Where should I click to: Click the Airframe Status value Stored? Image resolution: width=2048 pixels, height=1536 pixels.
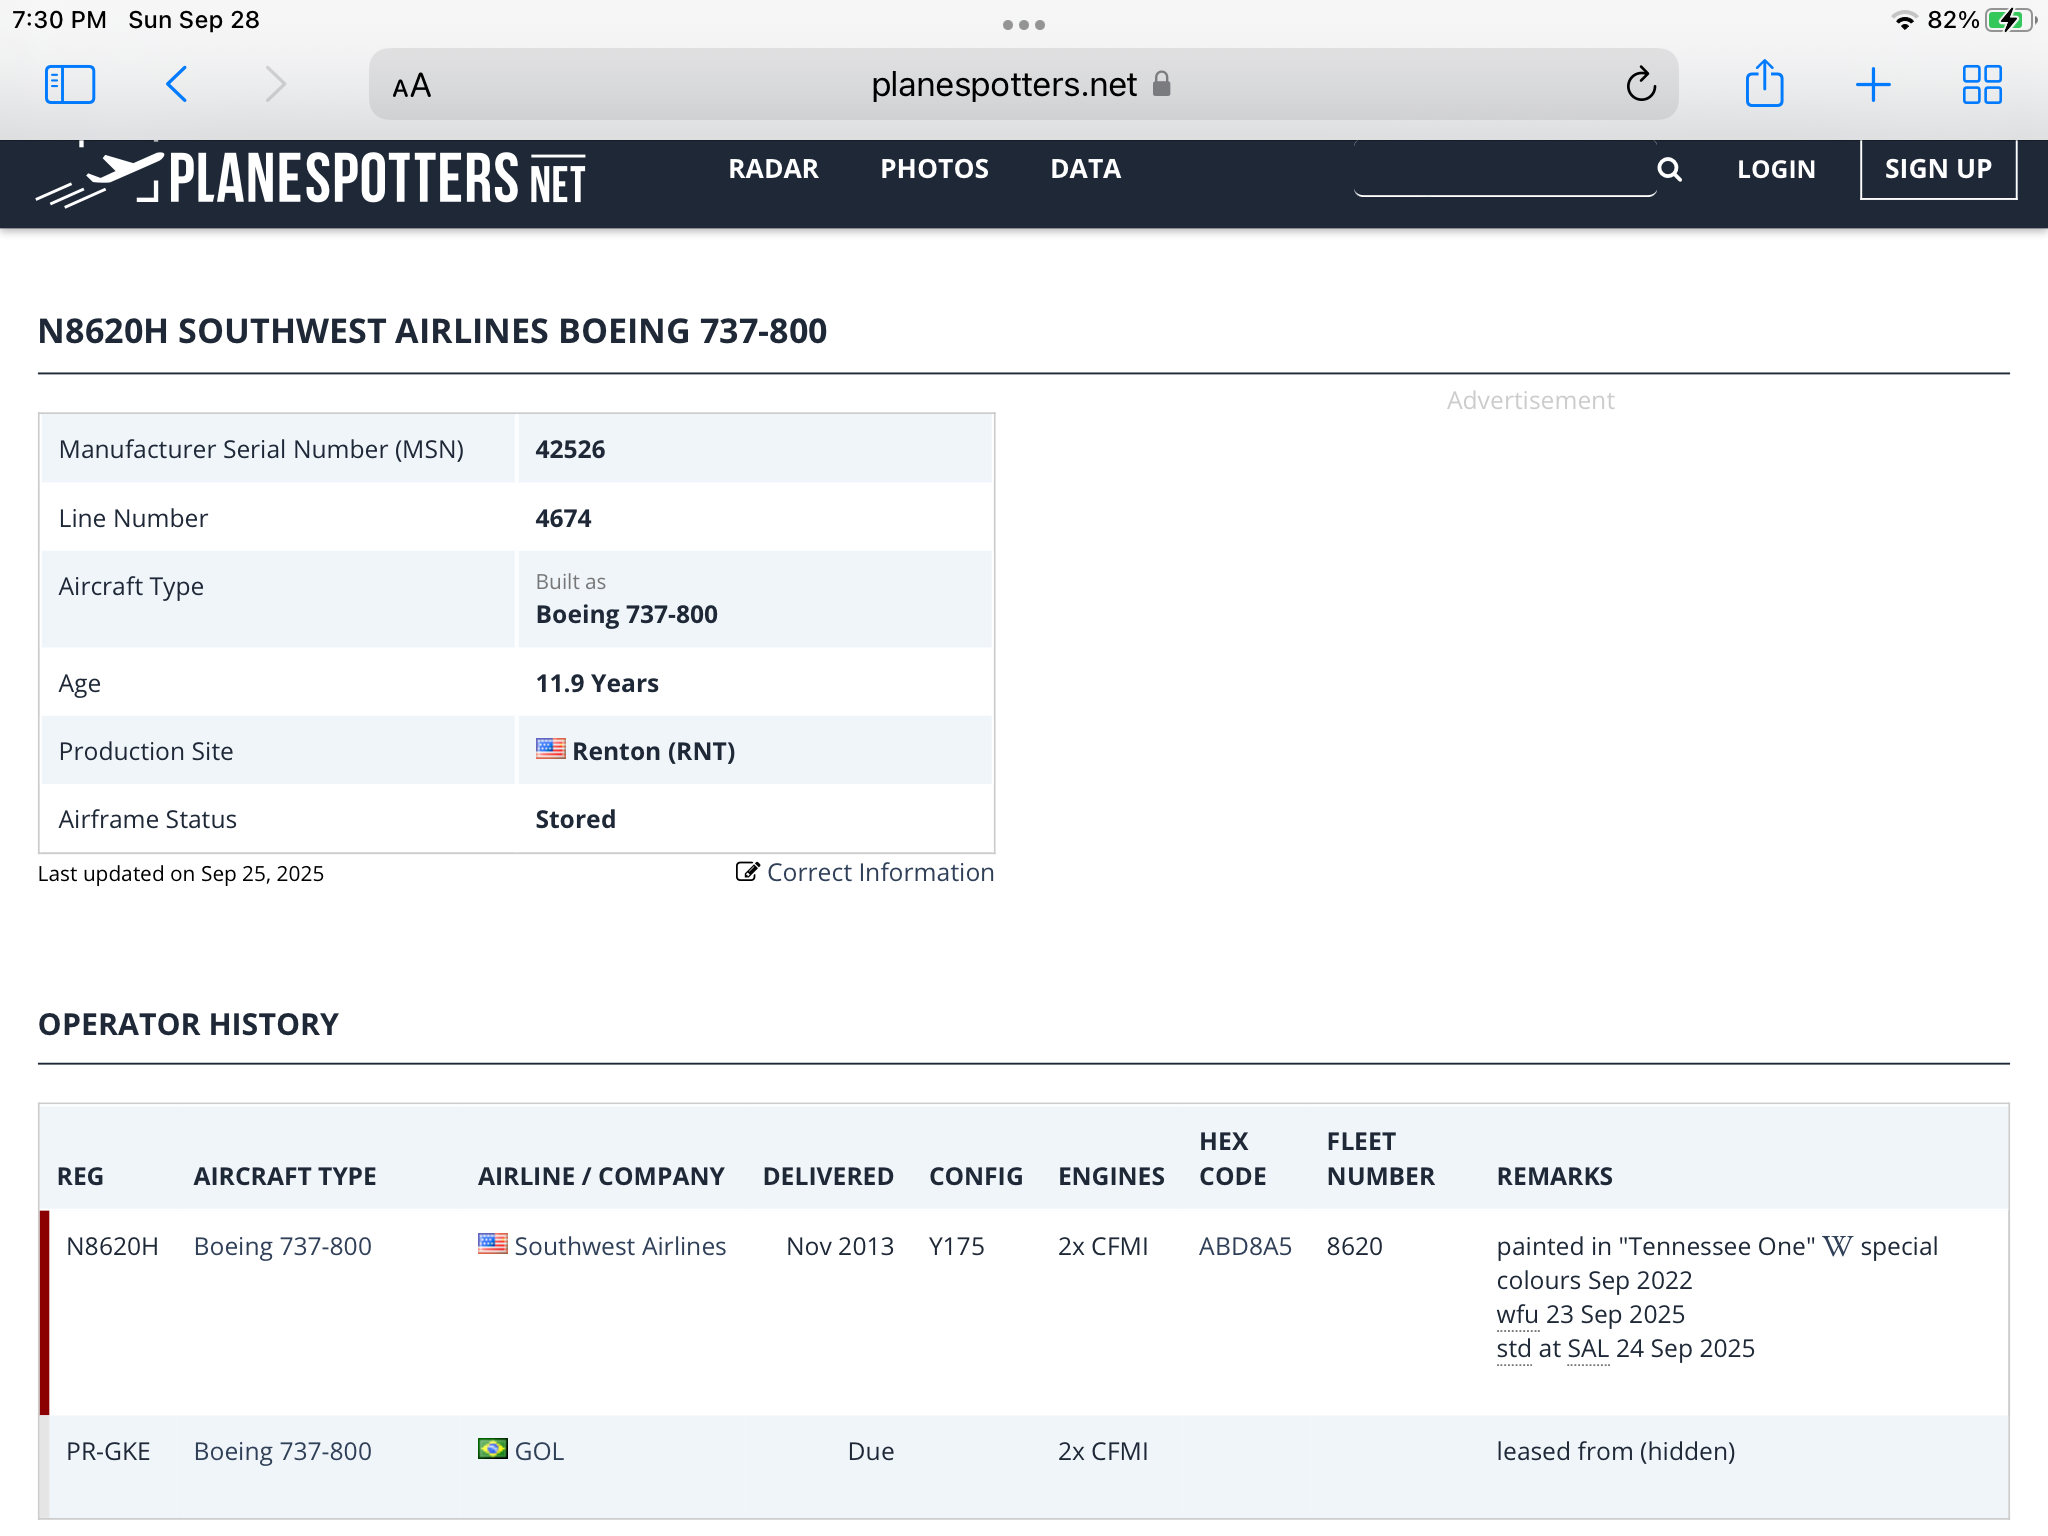(x=575, y=819)
